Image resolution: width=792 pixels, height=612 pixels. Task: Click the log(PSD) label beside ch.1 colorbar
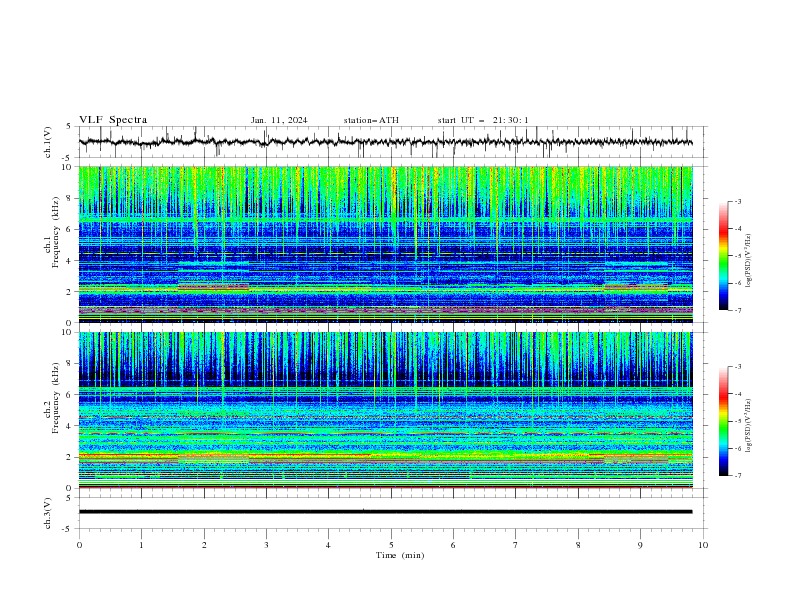[x=748, y=261]
